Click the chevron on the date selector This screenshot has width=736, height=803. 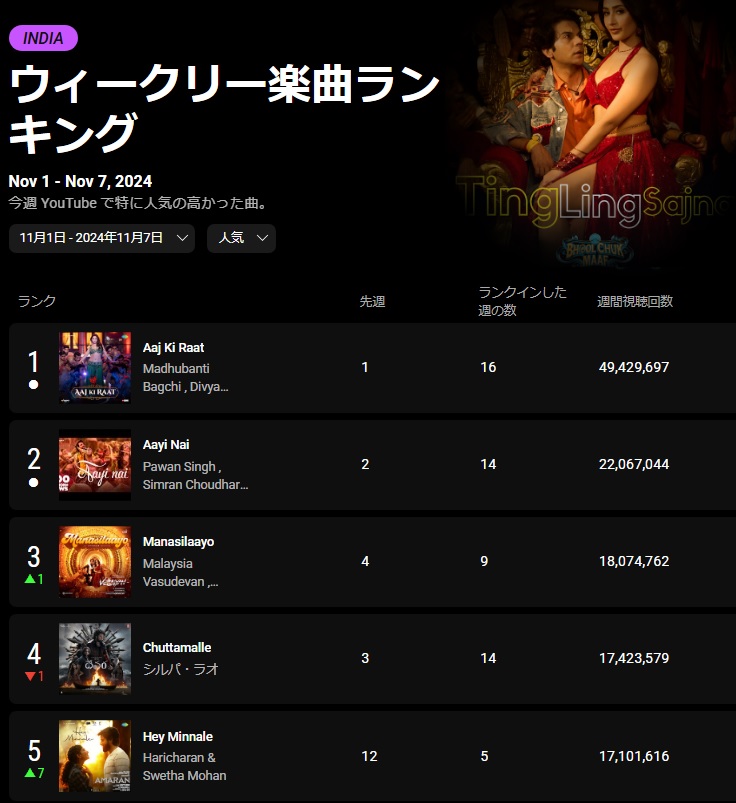[182, 238]
